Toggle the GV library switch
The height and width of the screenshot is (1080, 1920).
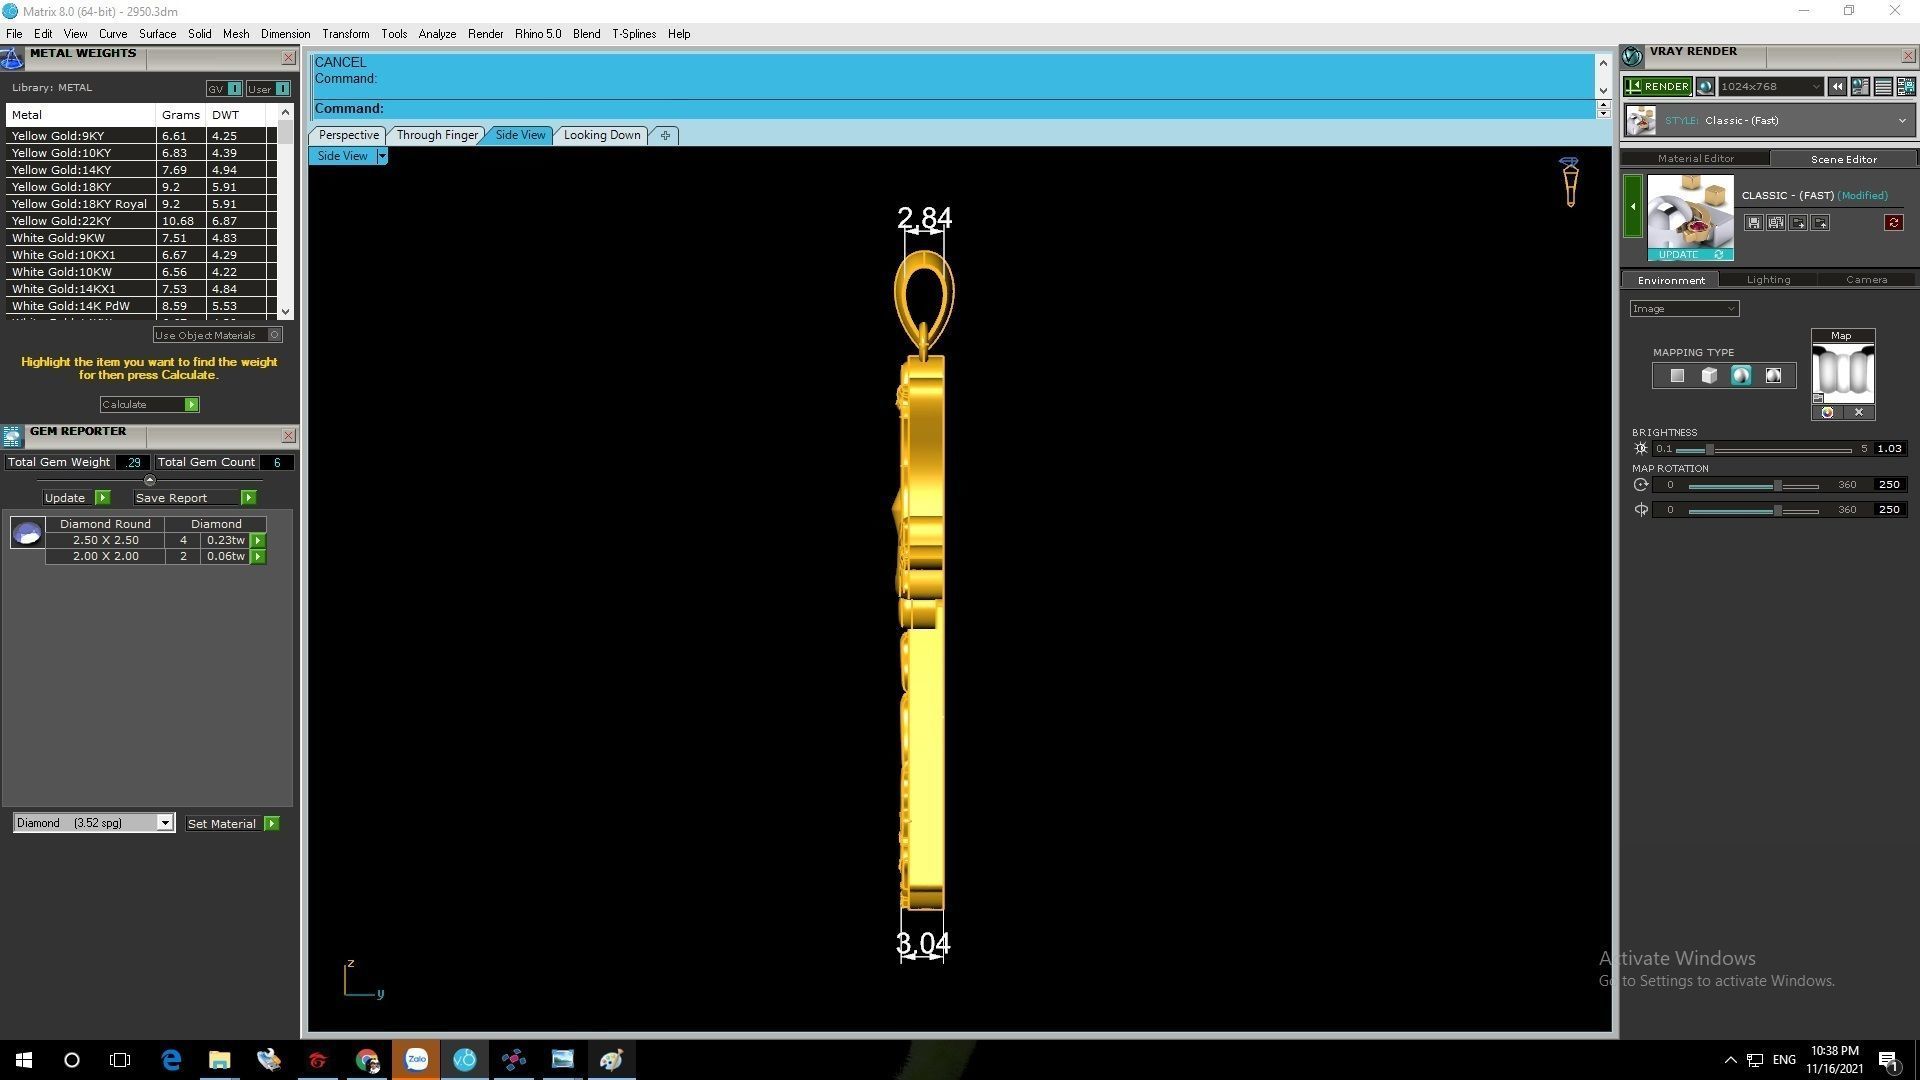click(x=224, y=89)
